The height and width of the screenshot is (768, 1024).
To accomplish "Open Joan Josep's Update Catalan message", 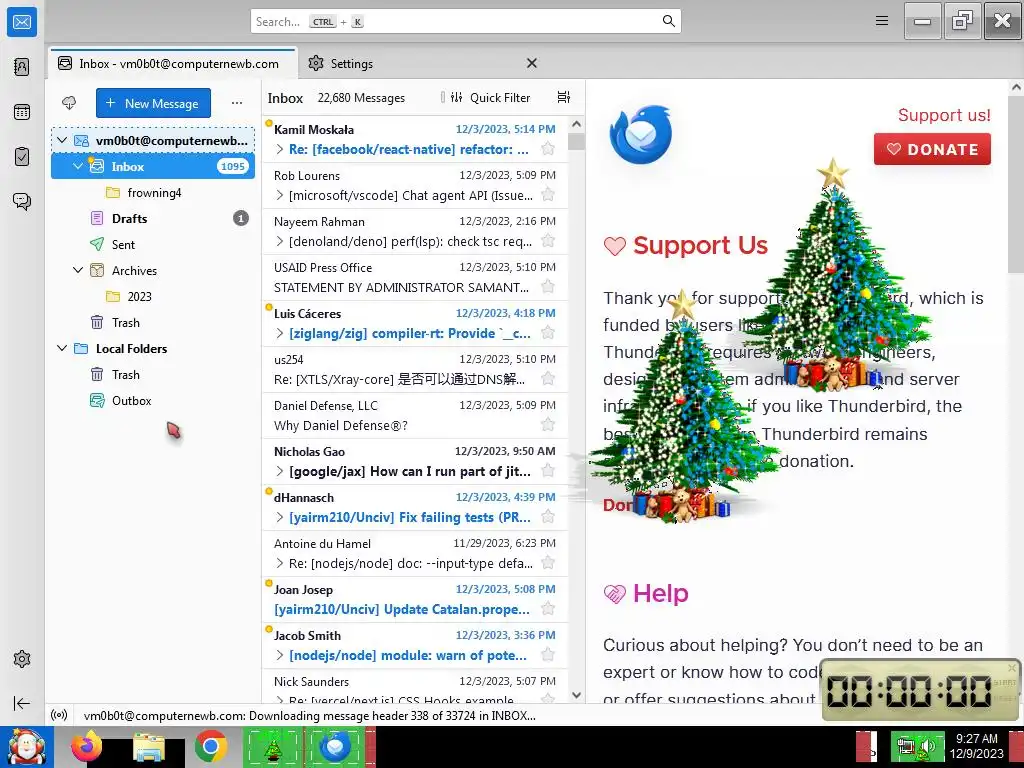I will [415, 600].
